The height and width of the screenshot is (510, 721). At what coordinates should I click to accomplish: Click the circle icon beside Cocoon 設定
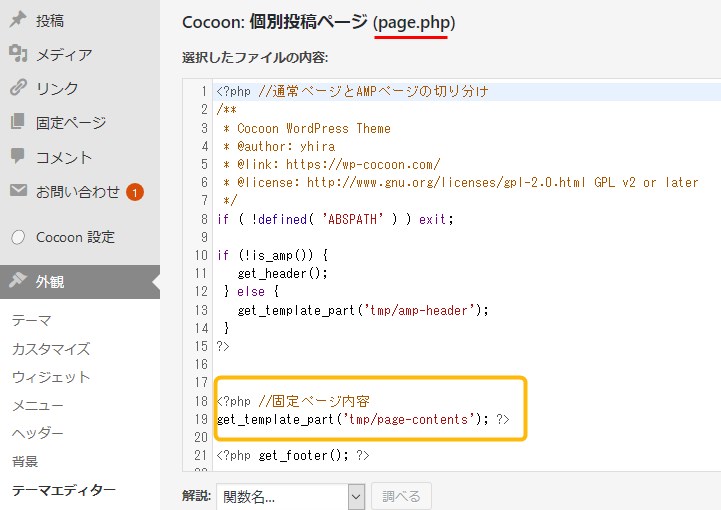pos(17,237)
